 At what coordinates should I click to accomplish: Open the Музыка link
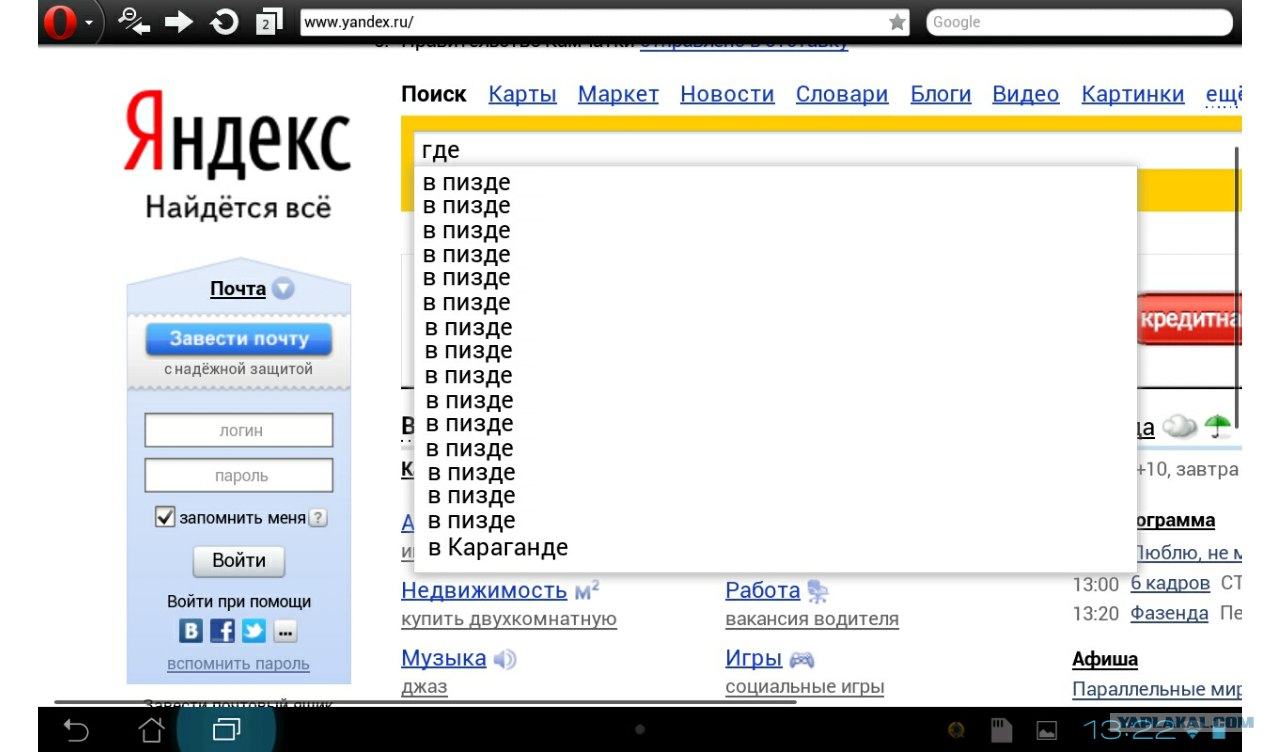point(444,658)
